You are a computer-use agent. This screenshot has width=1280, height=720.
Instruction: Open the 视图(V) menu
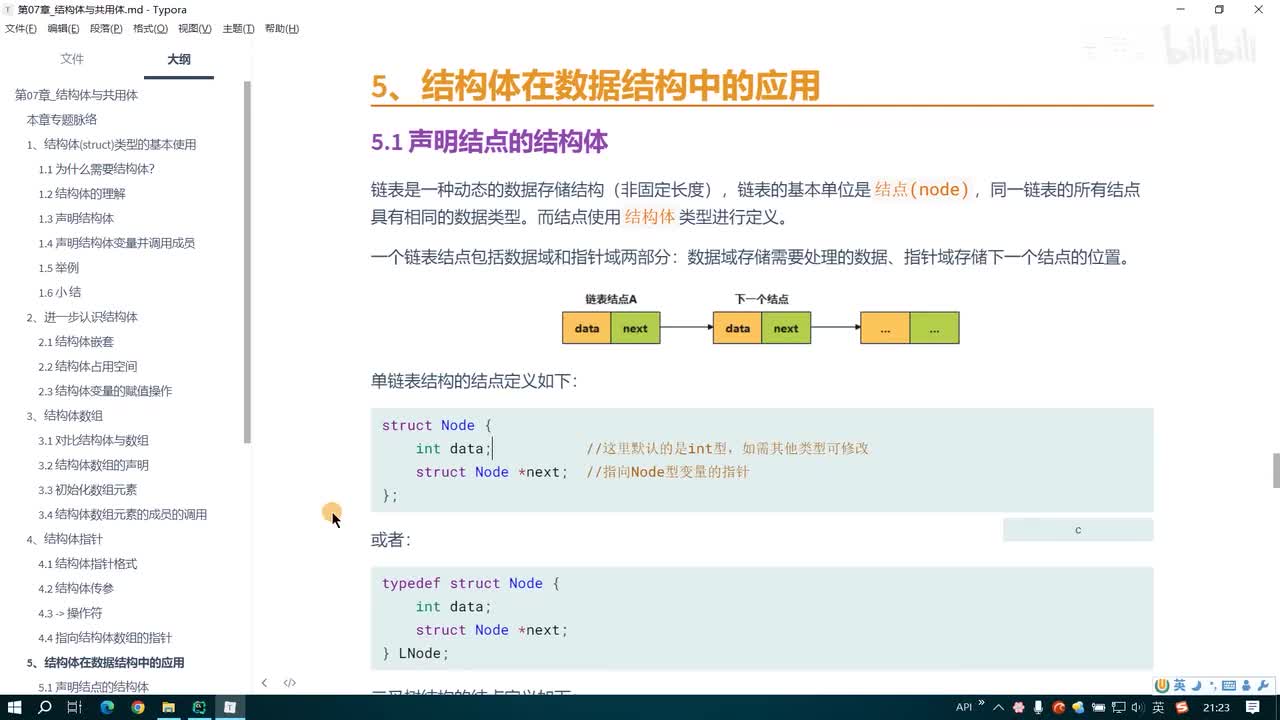coord(194,29)
